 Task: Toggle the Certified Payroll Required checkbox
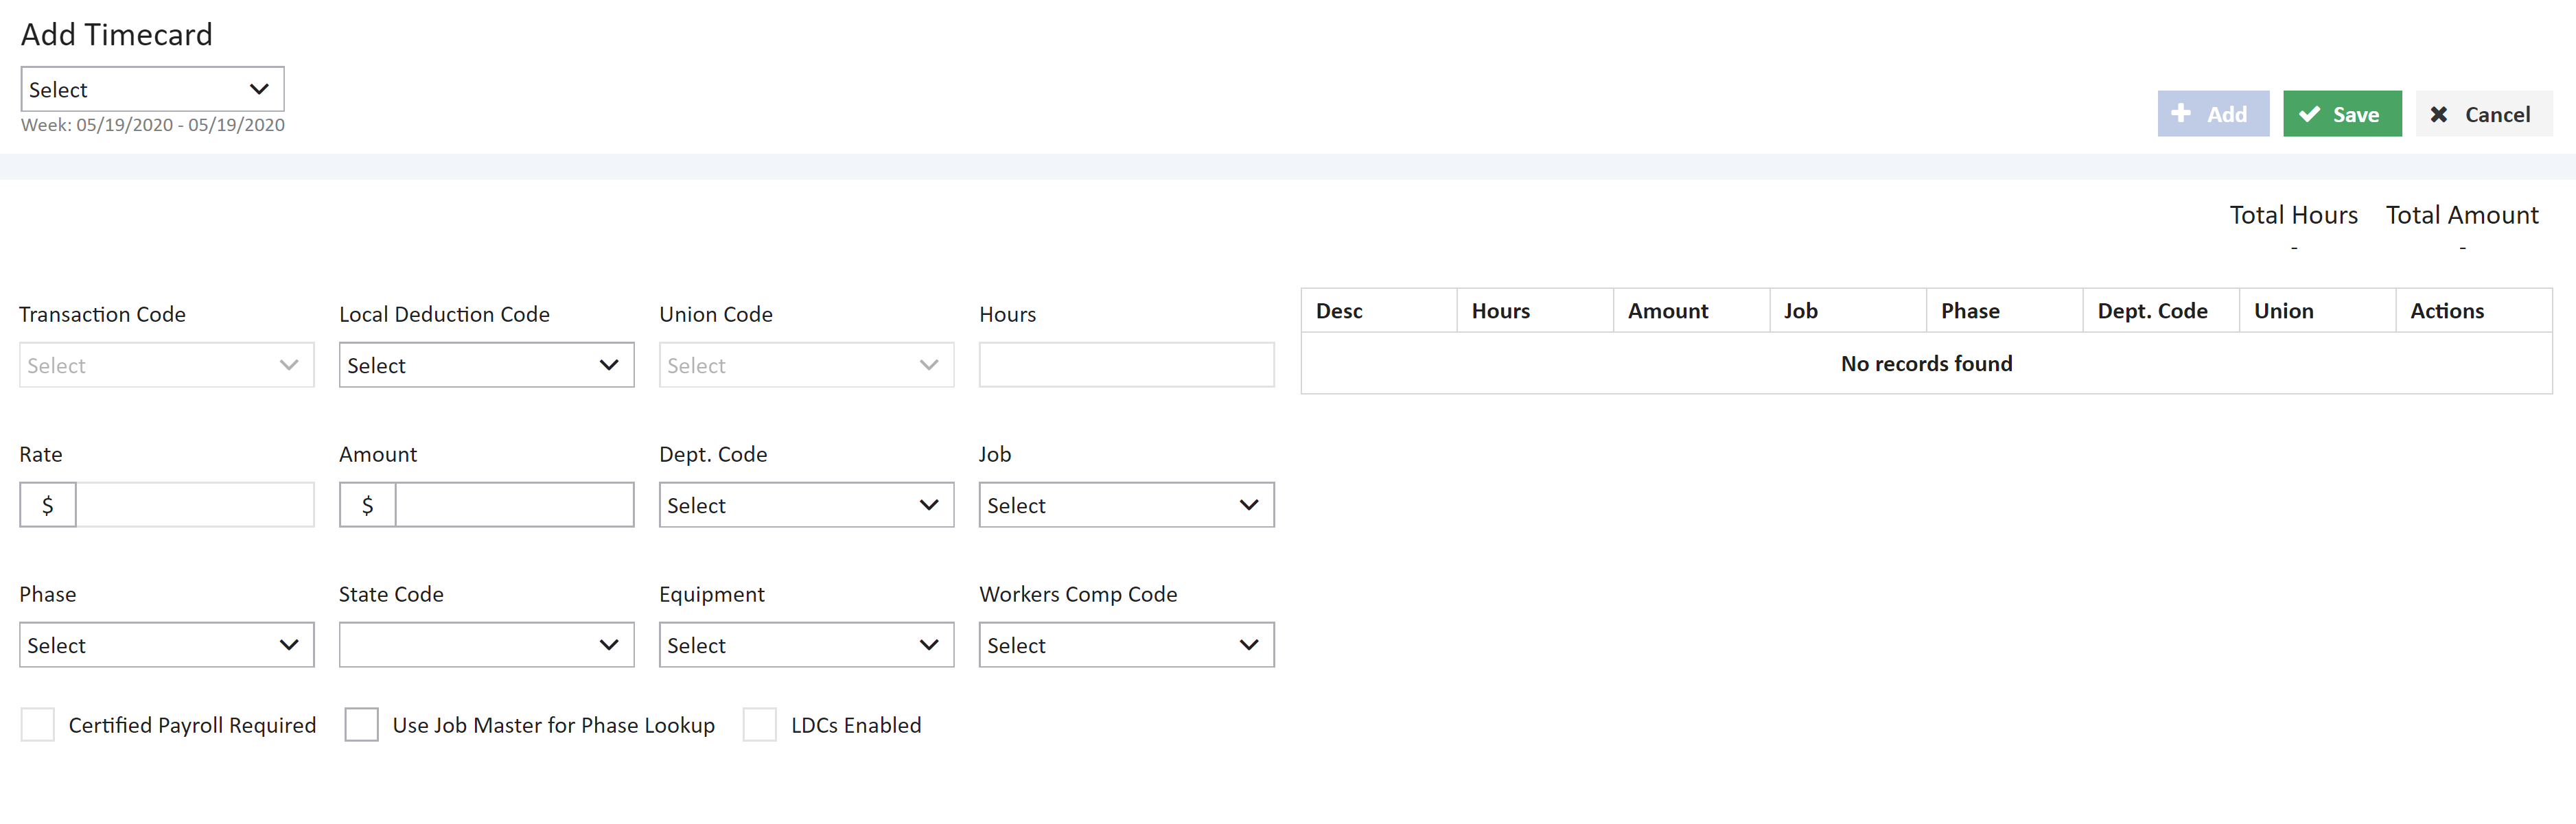(38, 725)
